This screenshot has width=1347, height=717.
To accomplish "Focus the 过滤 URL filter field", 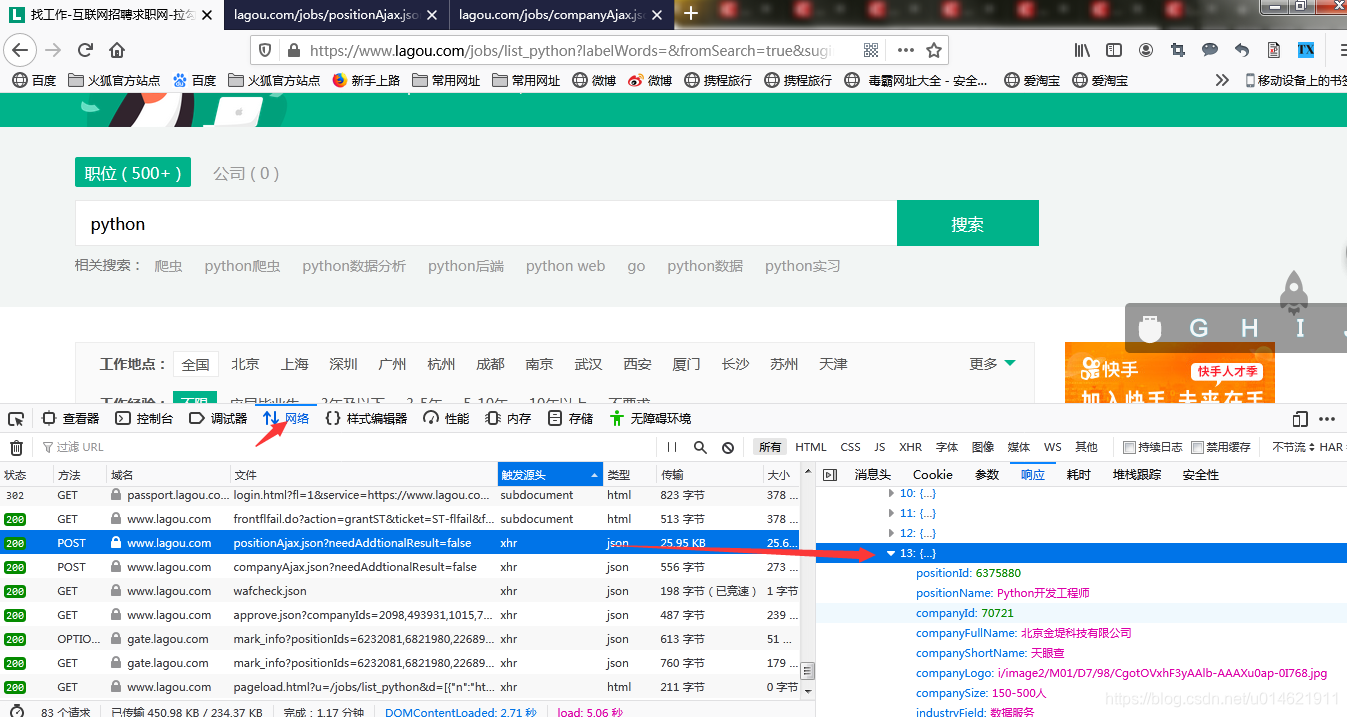I will point(347,447).
